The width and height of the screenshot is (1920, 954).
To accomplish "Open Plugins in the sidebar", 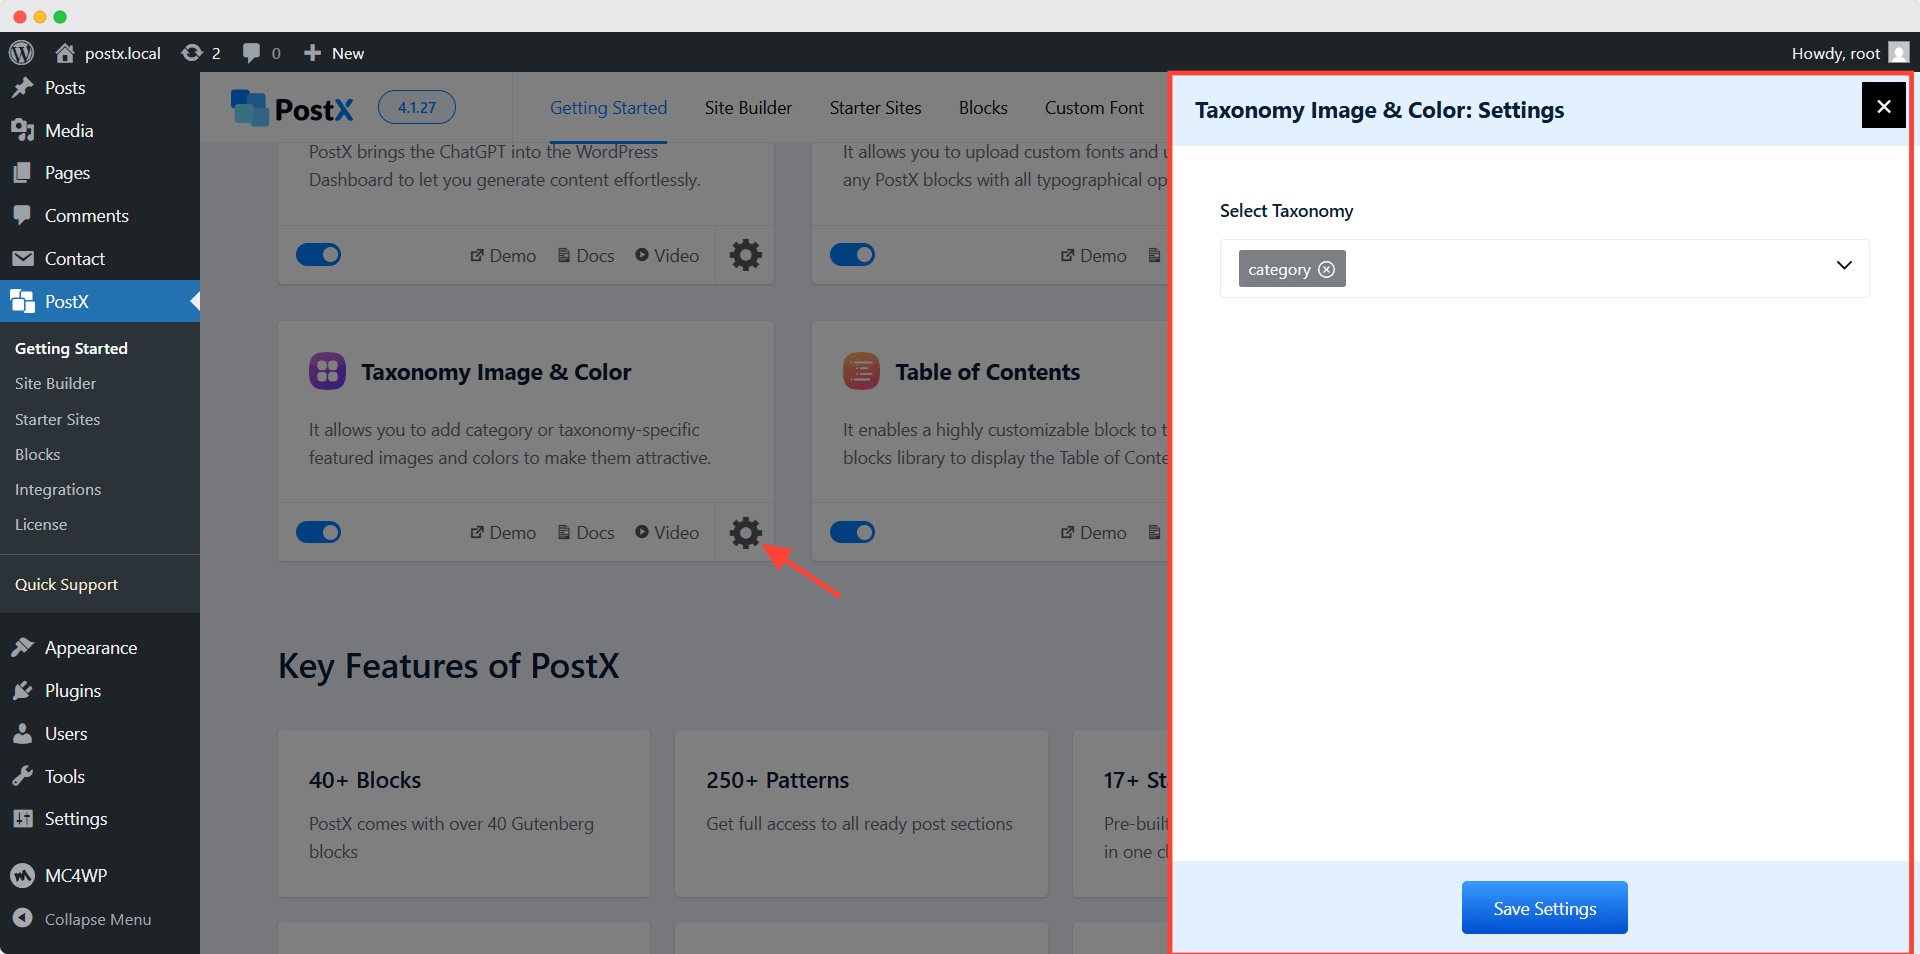I will pos(100,691).
